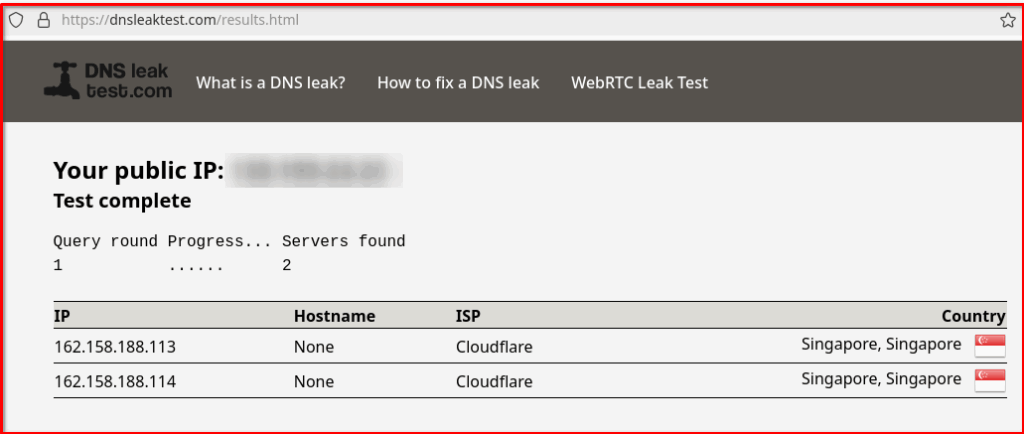Select the IP address 162.158.188.114
The image size is (1024, 434).
tap(115, 381)
